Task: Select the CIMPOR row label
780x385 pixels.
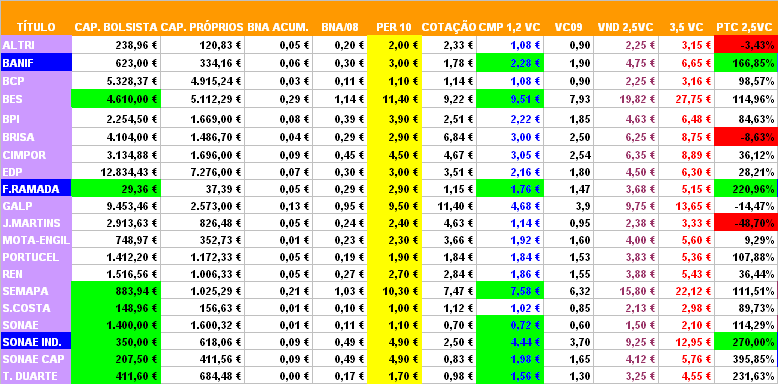Action: 36,155
